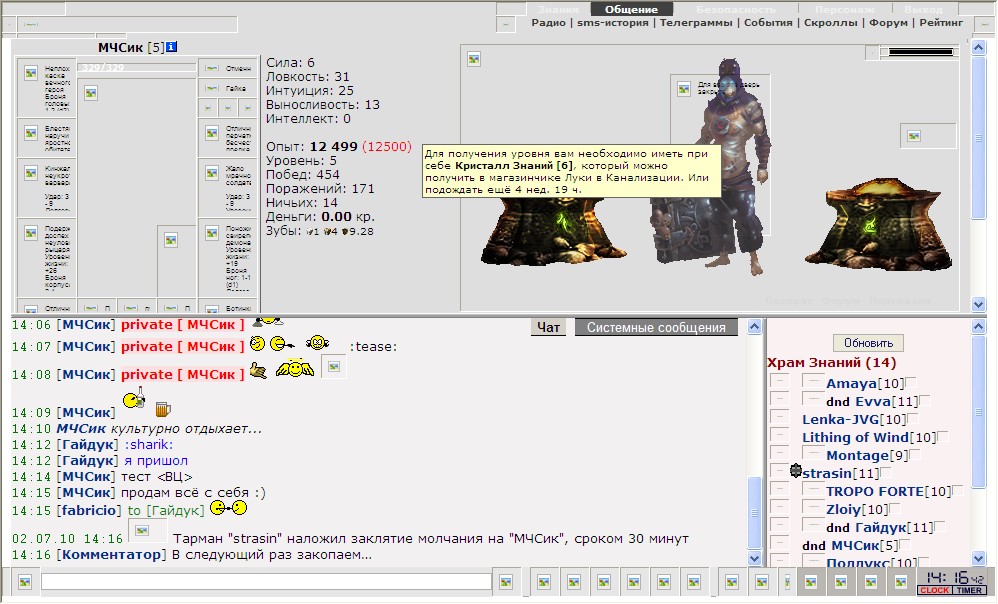998x604 pixels.
Task: Click the user list scrollbar thumb
Action: (x=978, y=412)
